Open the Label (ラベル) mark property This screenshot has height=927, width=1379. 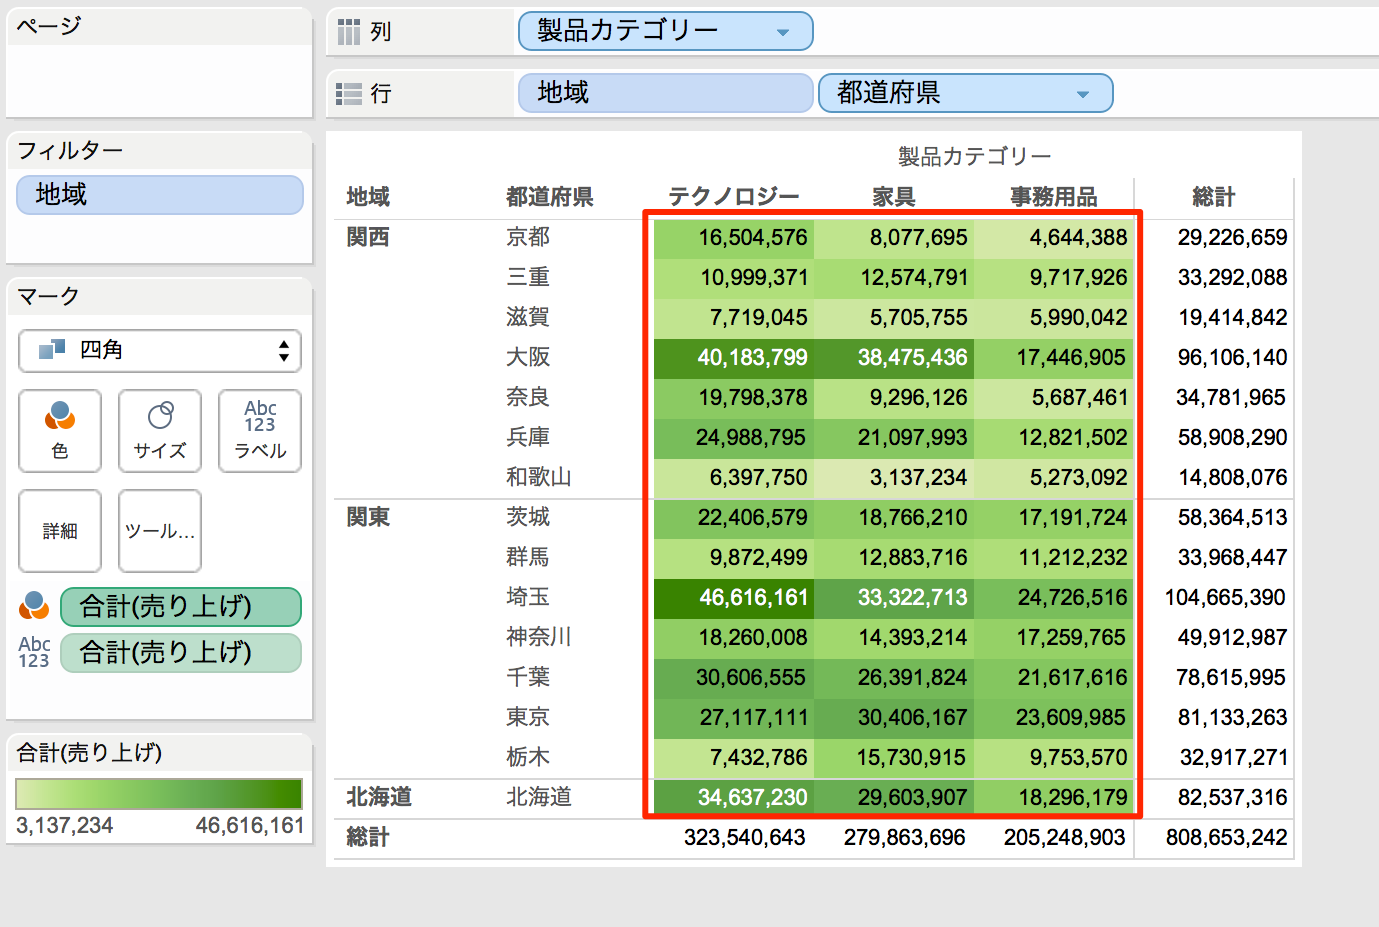coord(259,430)
